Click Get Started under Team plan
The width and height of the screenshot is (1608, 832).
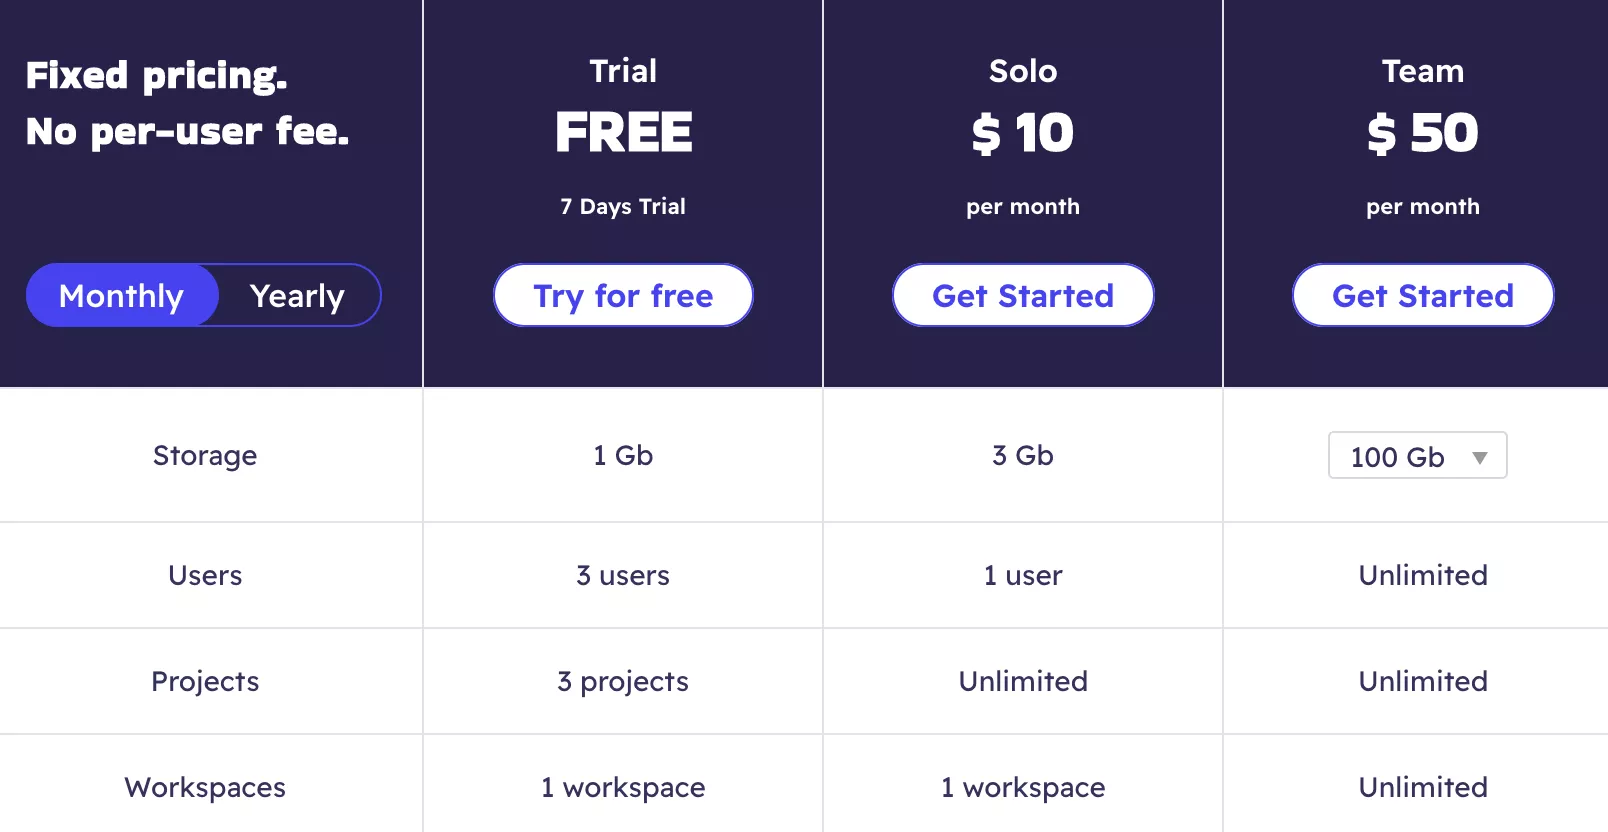[x=1423, y=295]
